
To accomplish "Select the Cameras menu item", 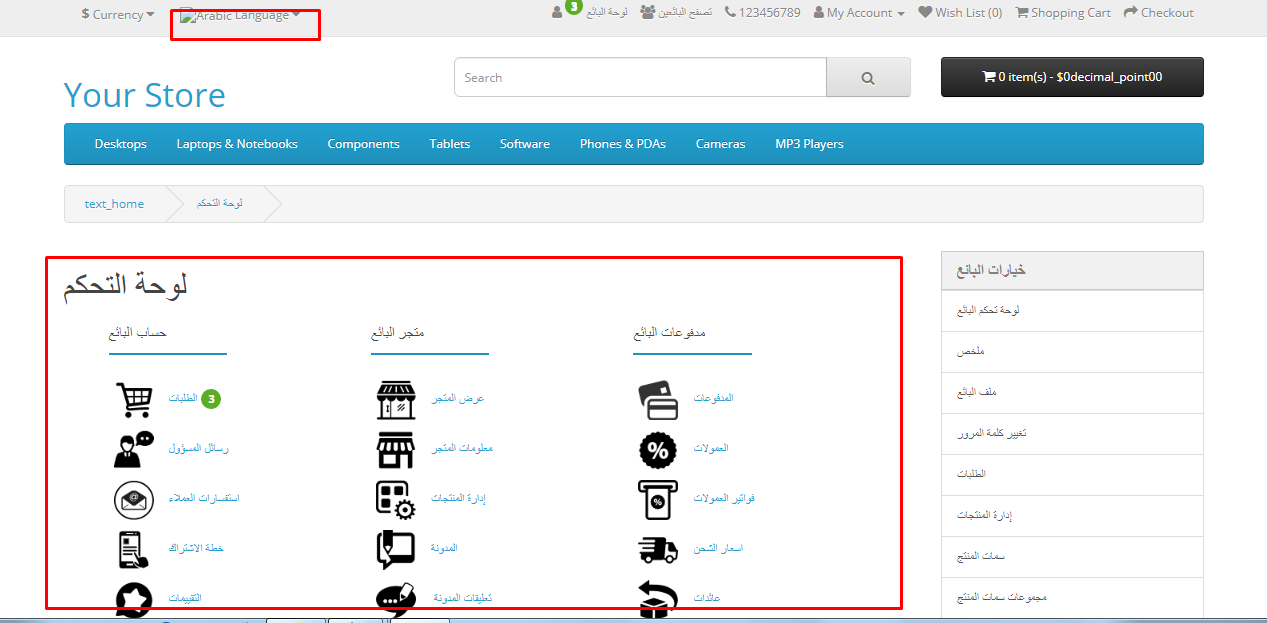I will point(721,144).
